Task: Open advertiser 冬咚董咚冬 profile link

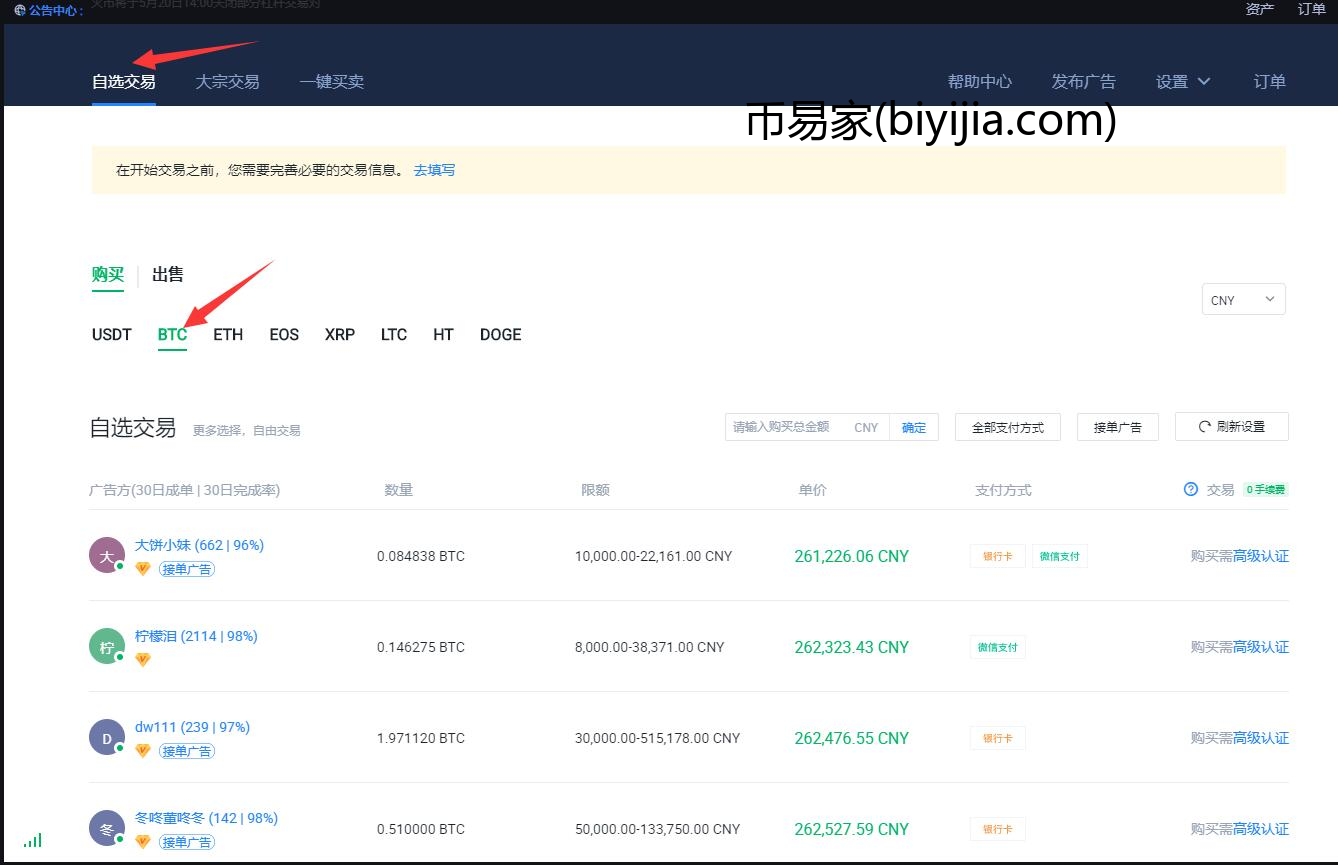Action: point(206,818)
